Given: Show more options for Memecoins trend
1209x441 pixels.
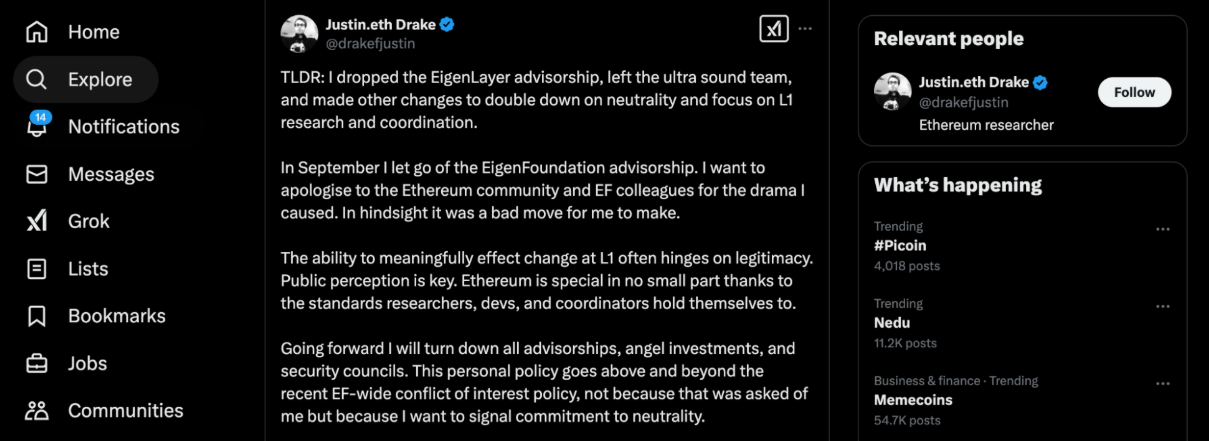Looking at the screenshot, I should click(x=1162, y=383).
